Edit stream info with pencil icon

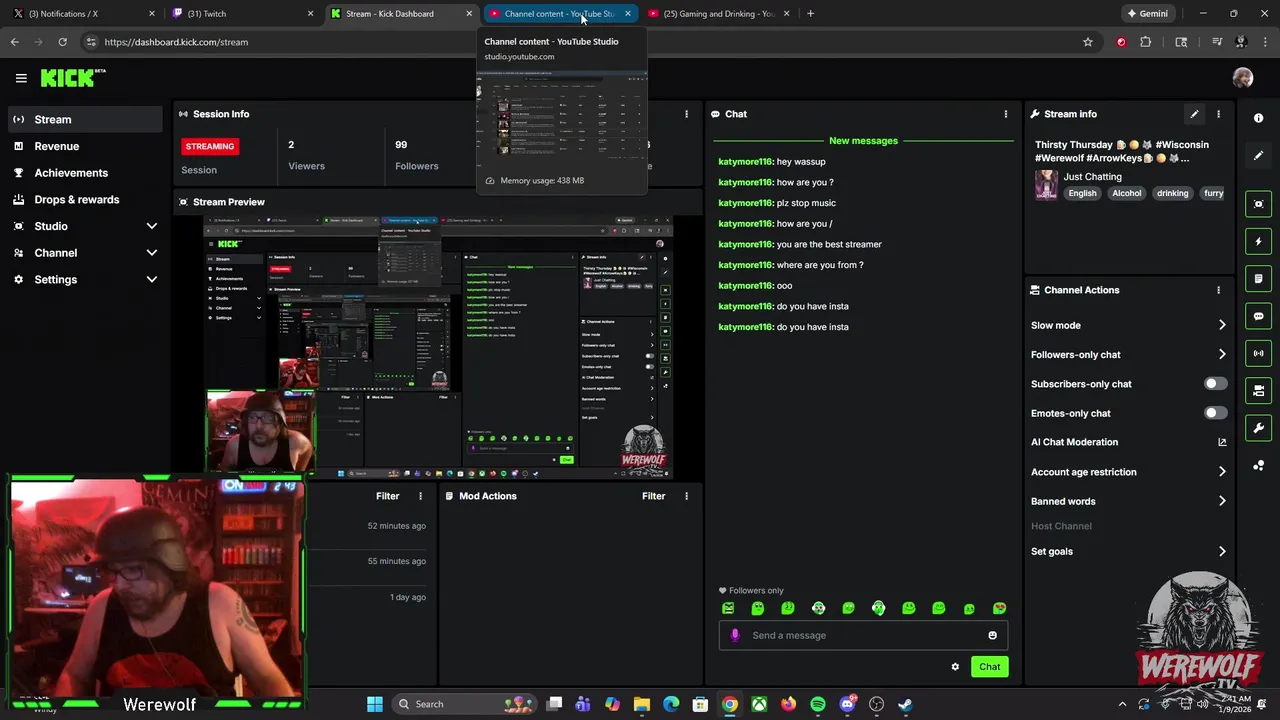(x=1194, y=114)
